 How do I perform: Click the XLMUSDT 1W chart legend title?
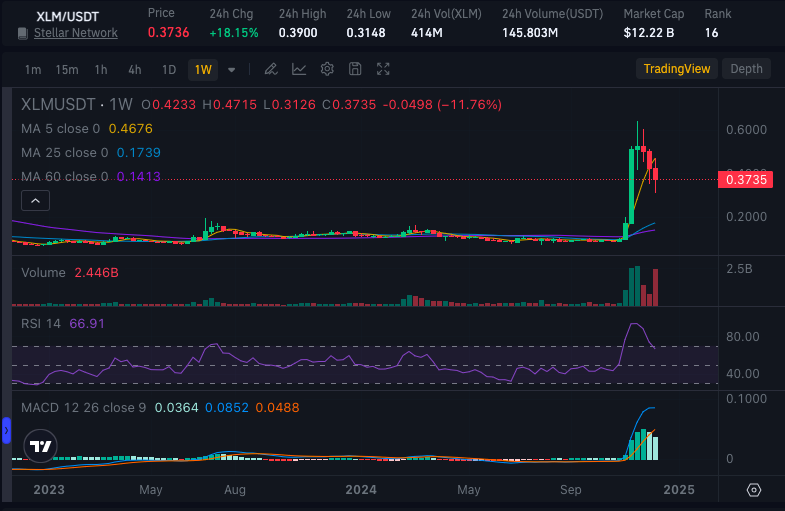[77, 104]
